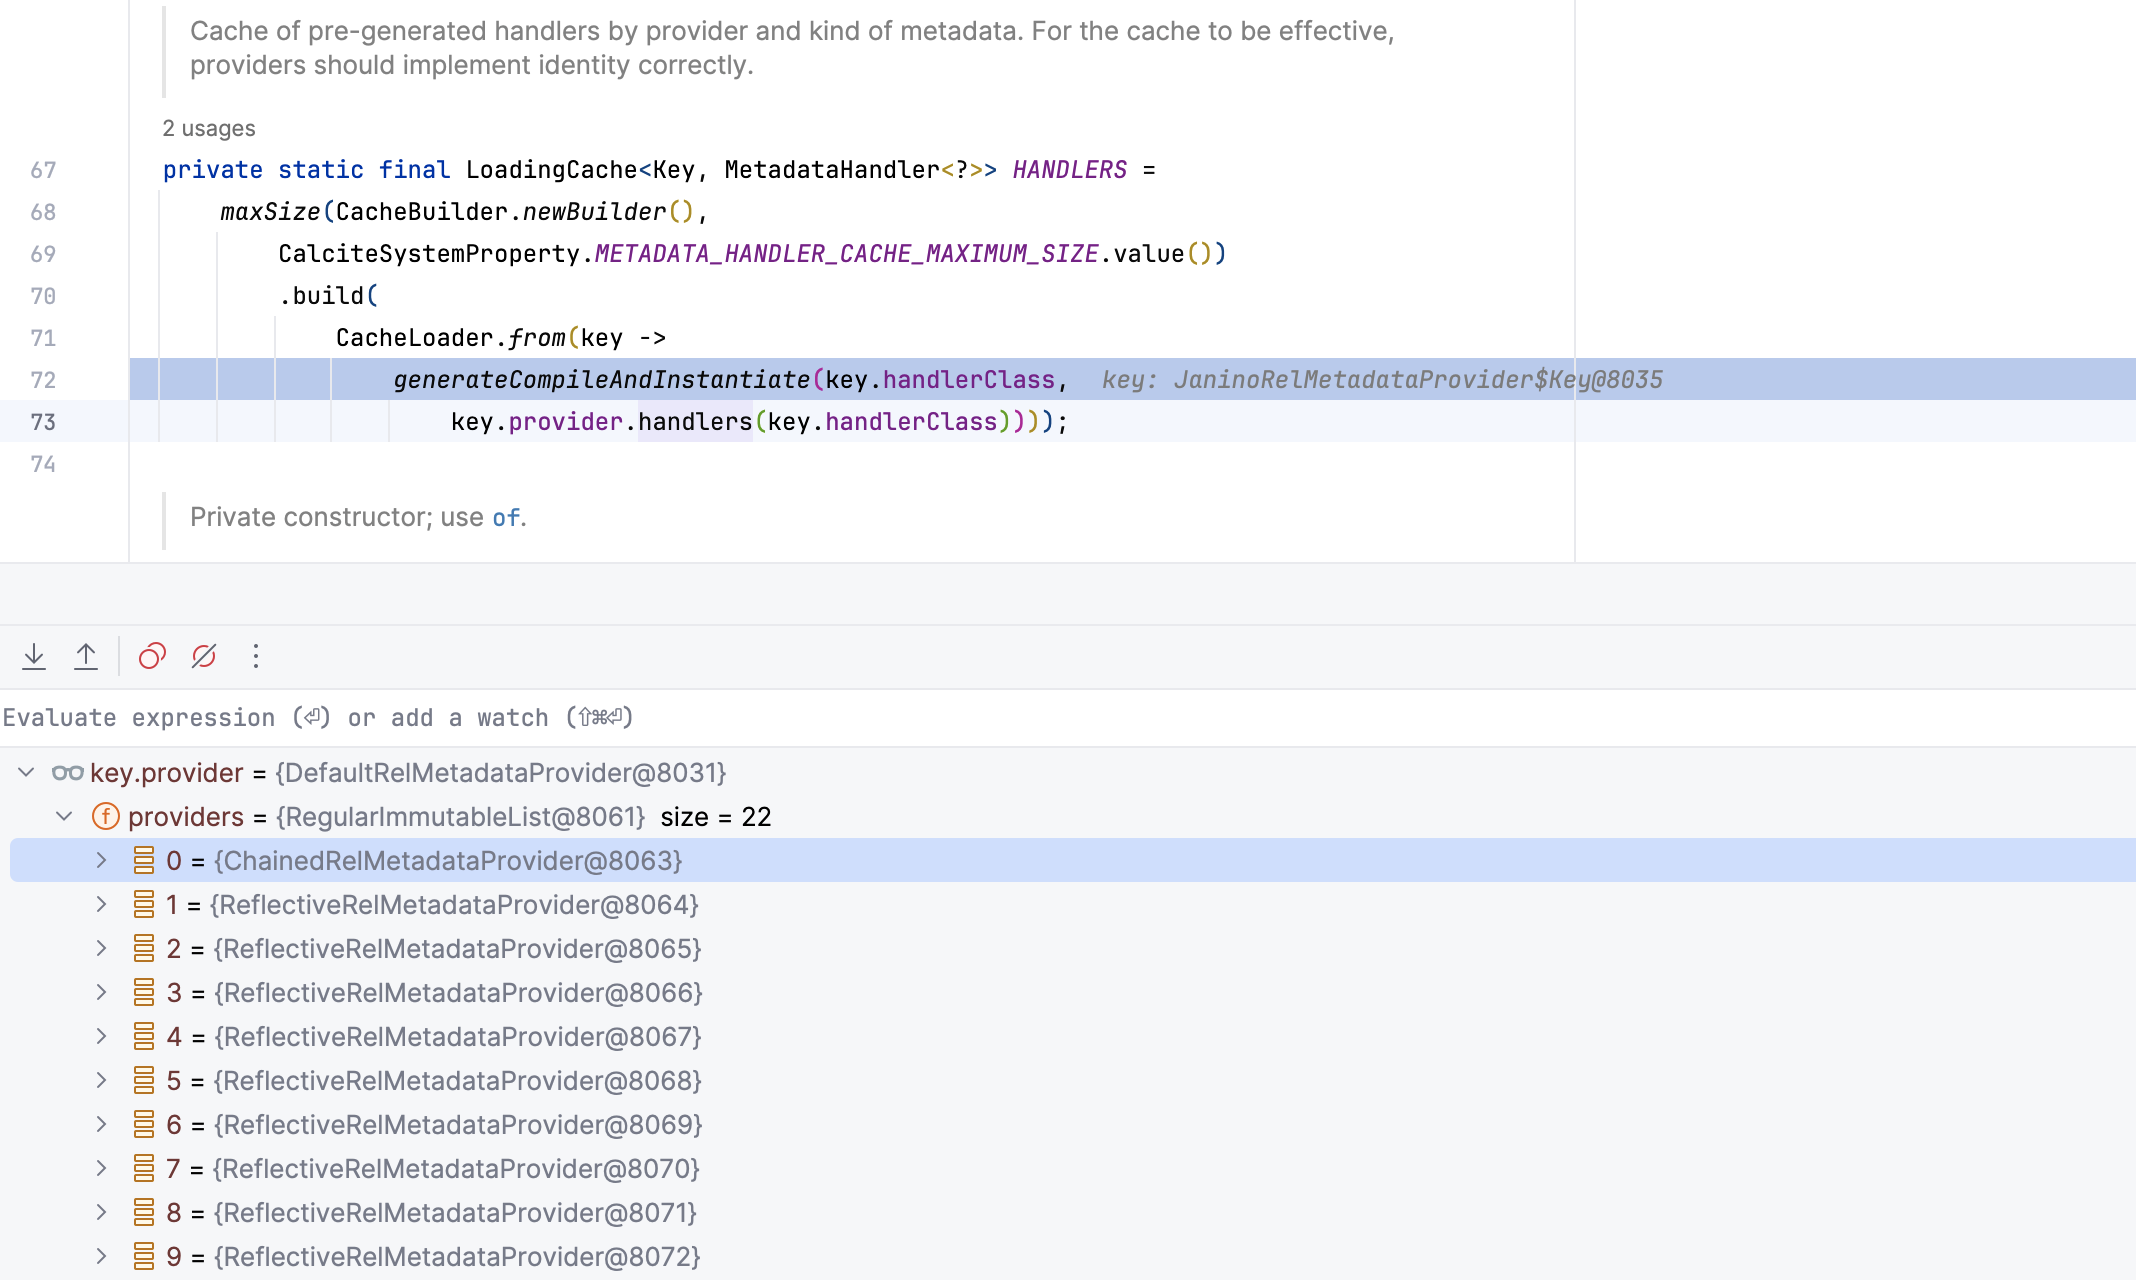Image resolution: width=2136 pixels, height=1280 pixels.
Task: Click the '2 usages' inlay hint
Action: pyautogui.click(x=209, y=129)
